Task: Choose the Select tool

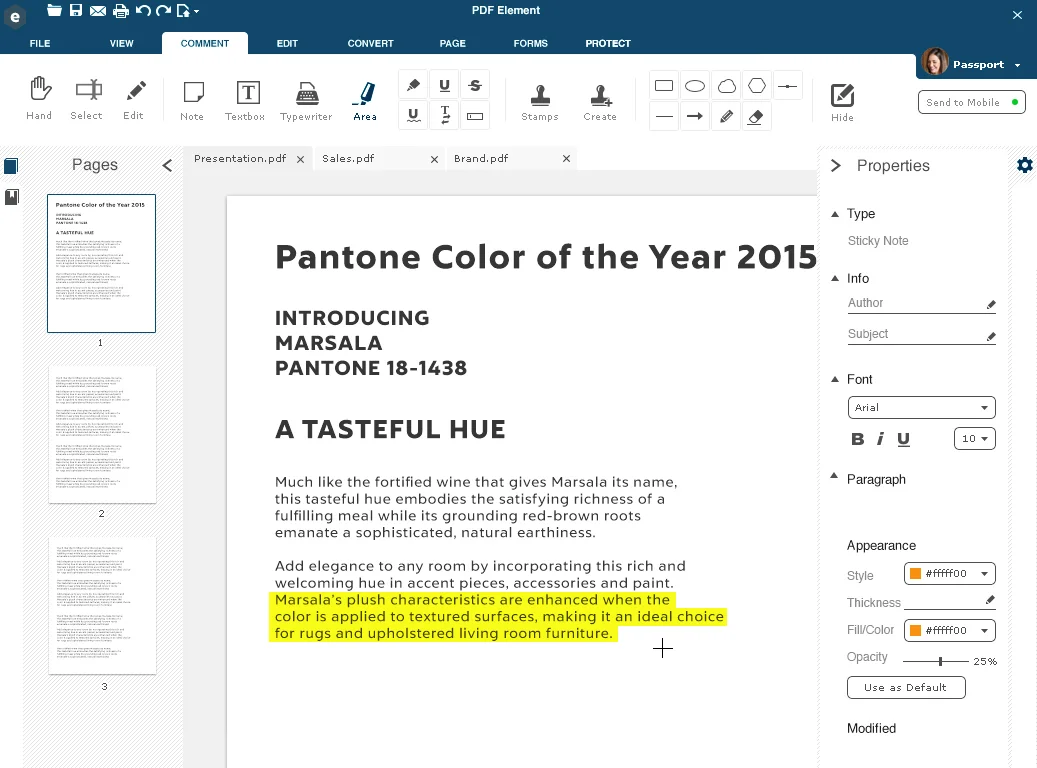Action: tap(87, 98)
